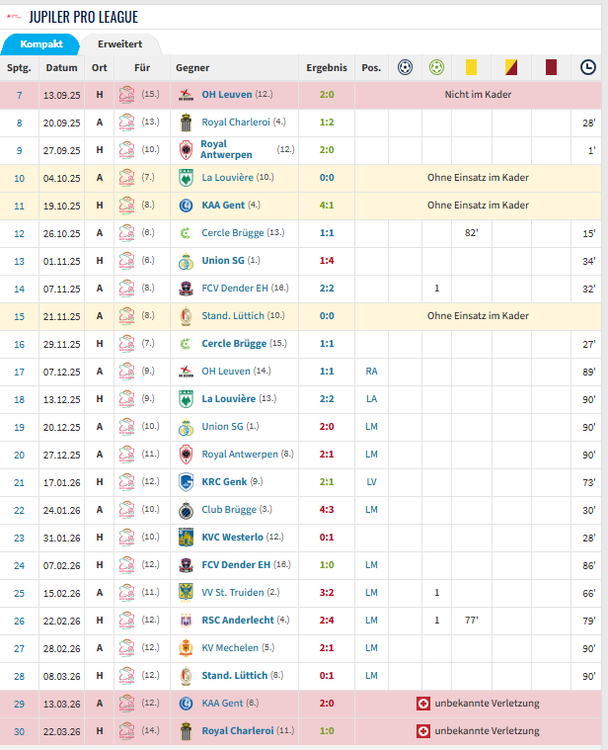The height and width of the screenshot is (750, 608).
Task: Click Stand. Lüttich crest in matchday 15 row
Action: pos(186,316)
